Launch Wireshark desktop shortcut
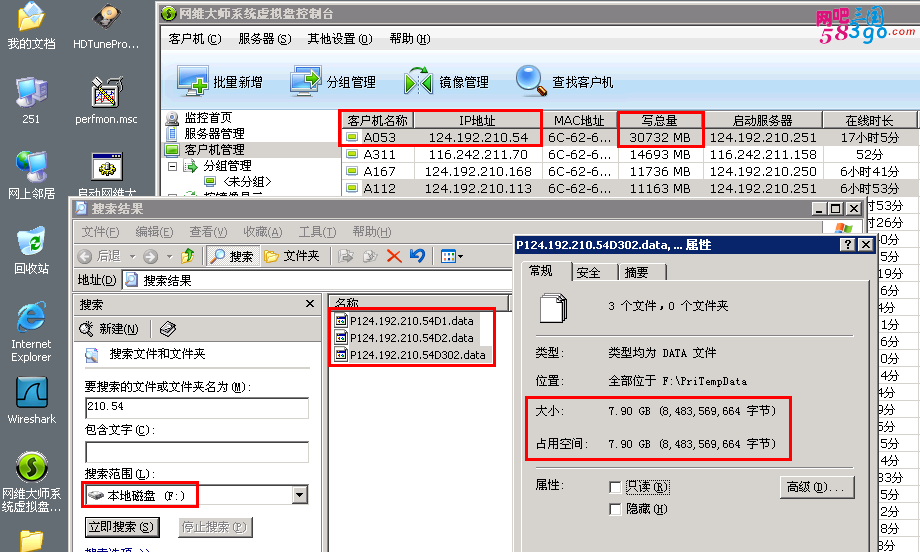Screen dimensions: 920x552 [x=31, y=400]
